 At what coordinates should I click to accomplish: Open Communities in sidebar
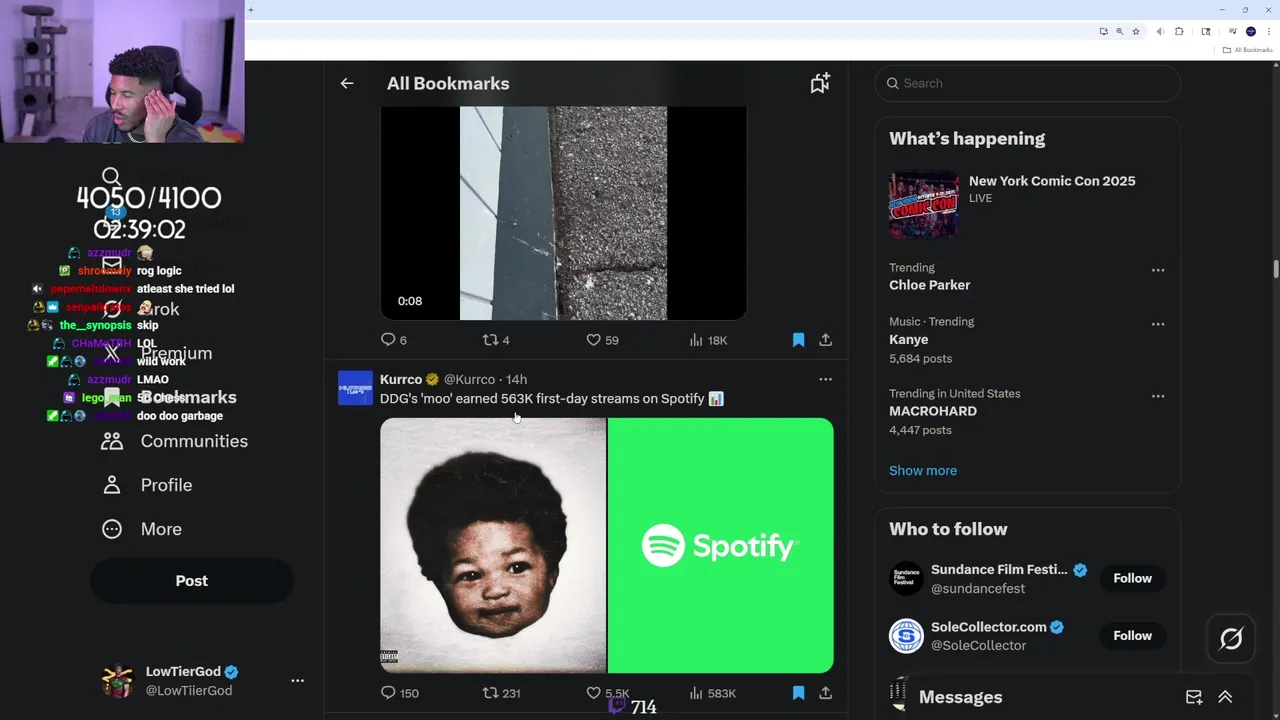click(174, 441)
